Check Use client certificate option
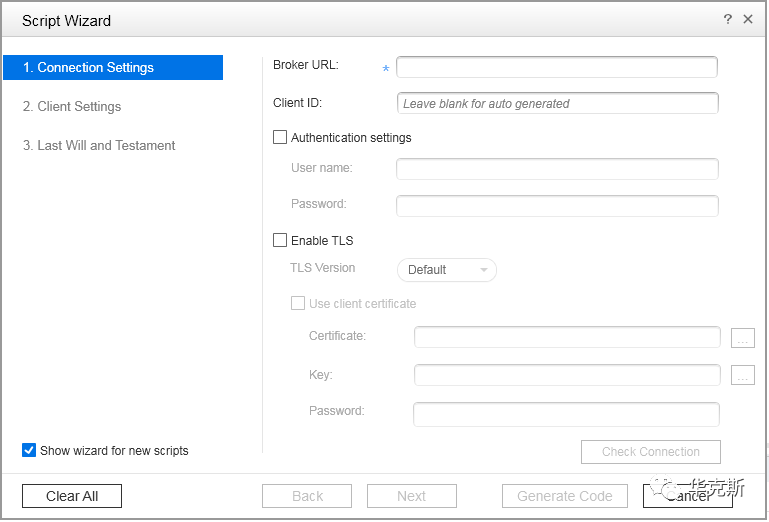This screenshot has height=522, width=769. pos(298,303)
